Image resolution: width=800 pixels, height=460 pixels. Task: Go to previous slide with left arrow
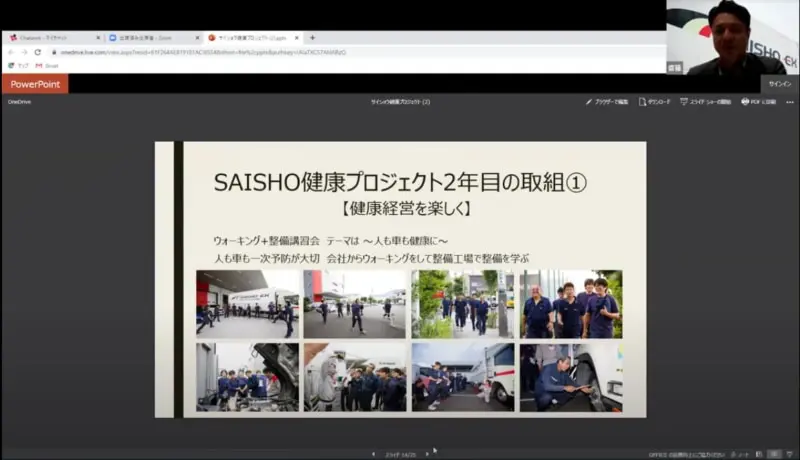373,454
